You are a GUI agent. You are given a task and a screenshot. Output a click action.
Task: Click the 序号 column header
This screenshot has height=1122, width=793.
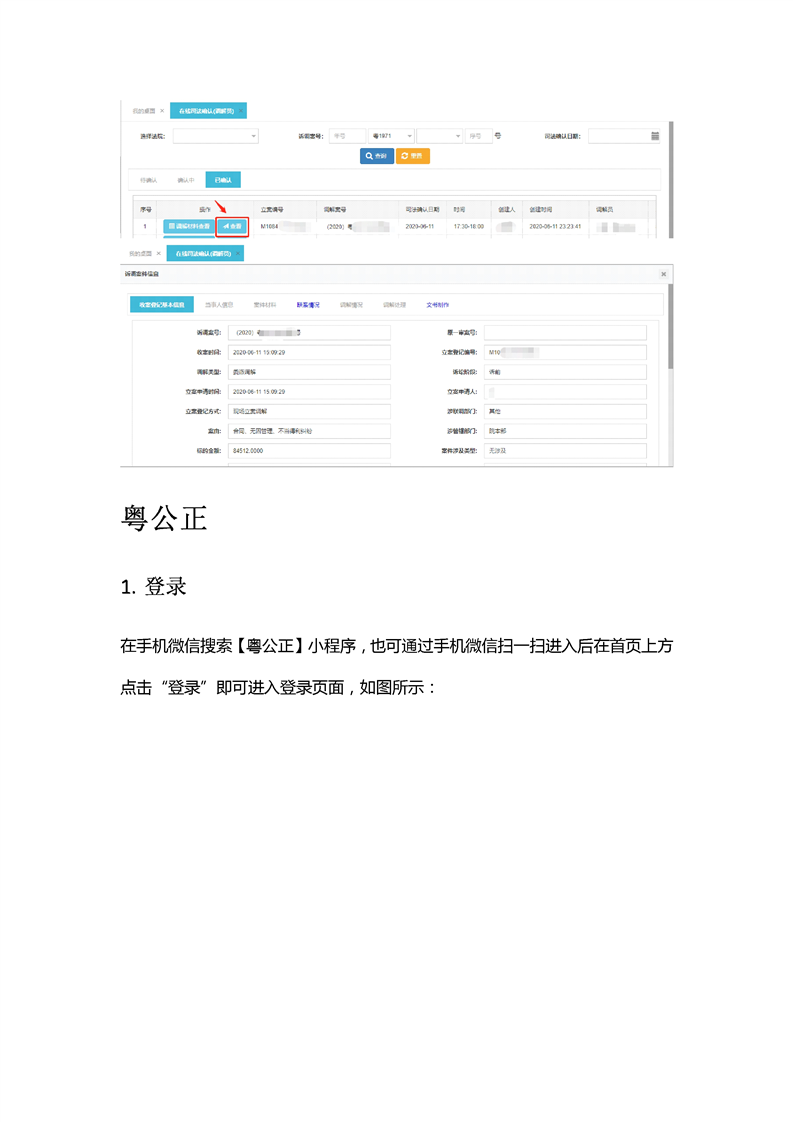click(x=146, y=210)
